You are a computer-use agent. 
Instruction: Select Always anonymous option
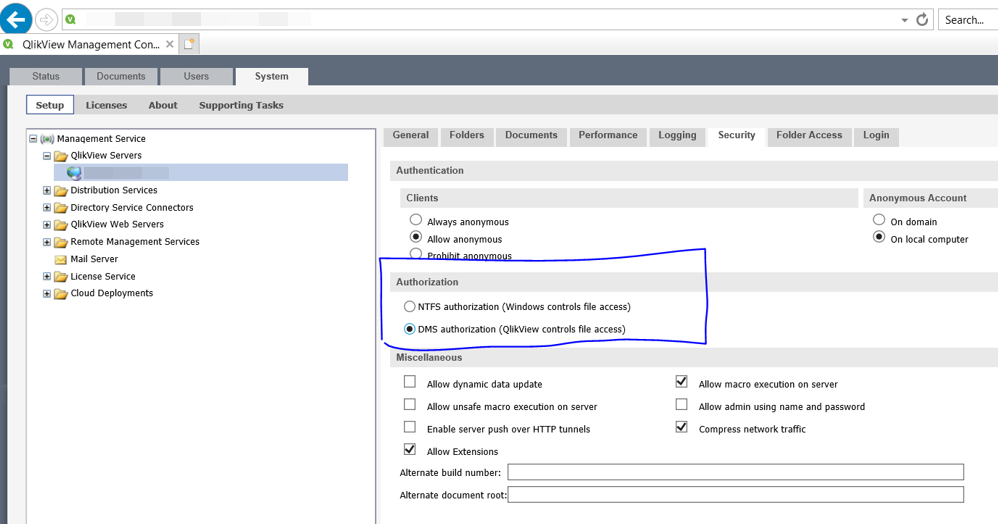[x=416, y=220]
